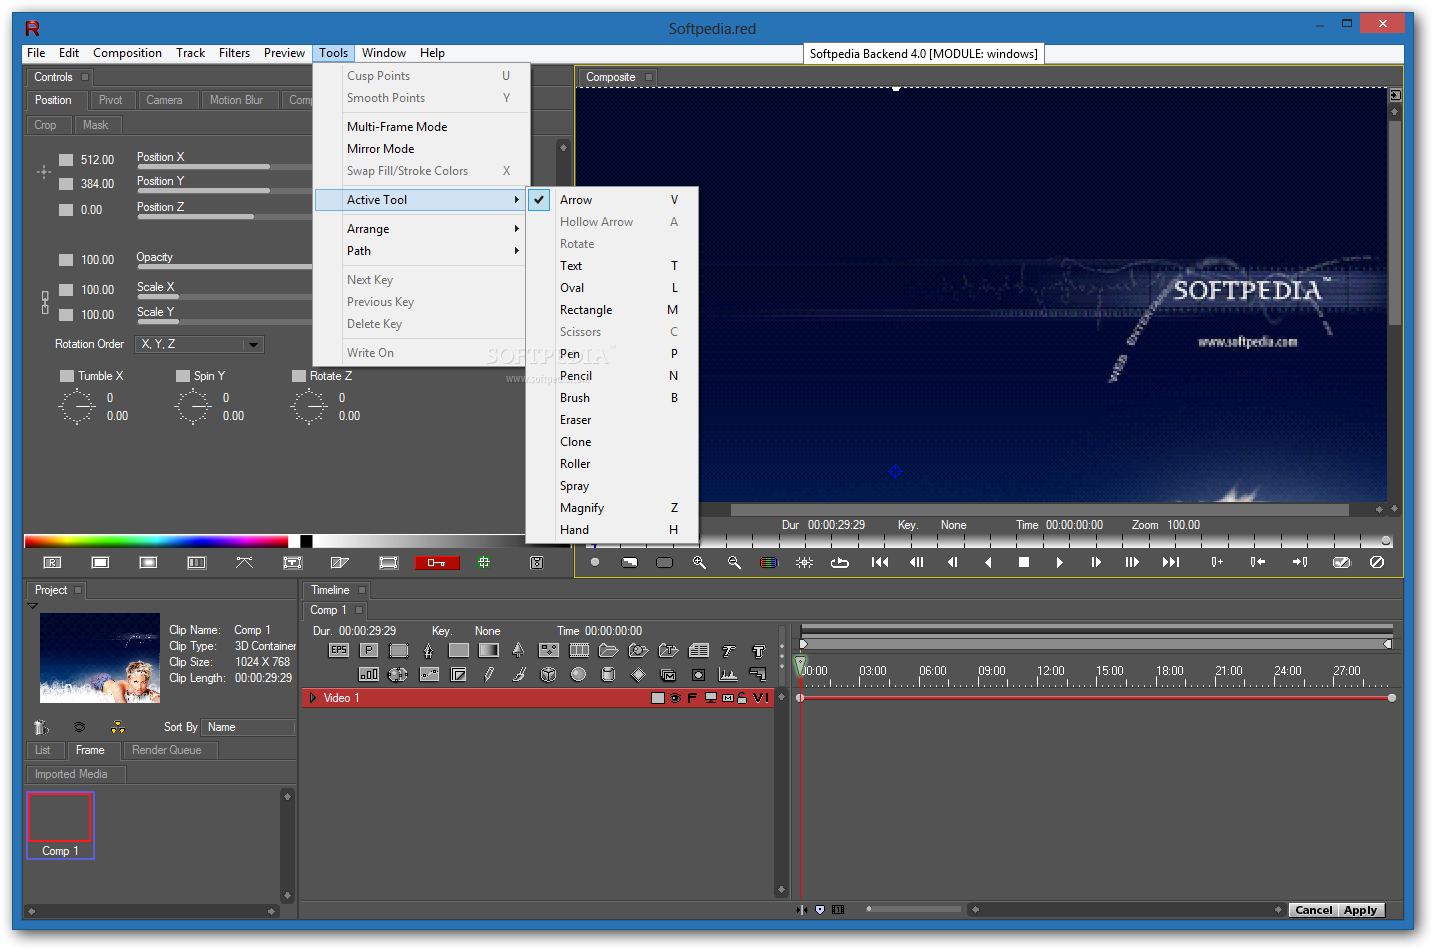
Task: Click the loop playback icon
Action: [840, 562]
